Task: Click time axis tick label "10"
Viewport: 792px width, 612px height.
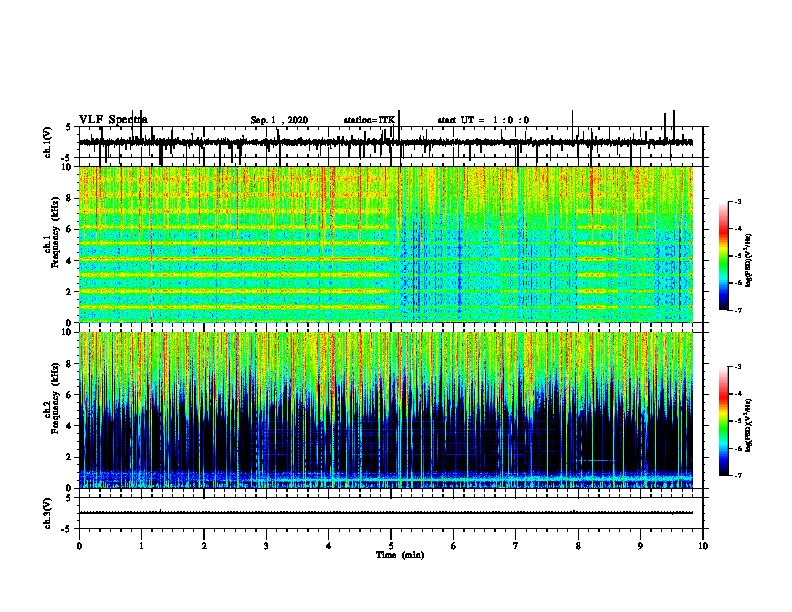Action: [x=703, y=546]
